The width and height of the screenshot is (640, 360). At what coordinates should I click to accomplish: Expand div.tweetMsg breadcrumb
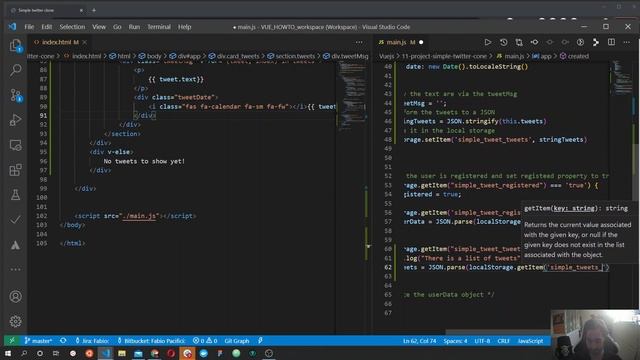346,56
